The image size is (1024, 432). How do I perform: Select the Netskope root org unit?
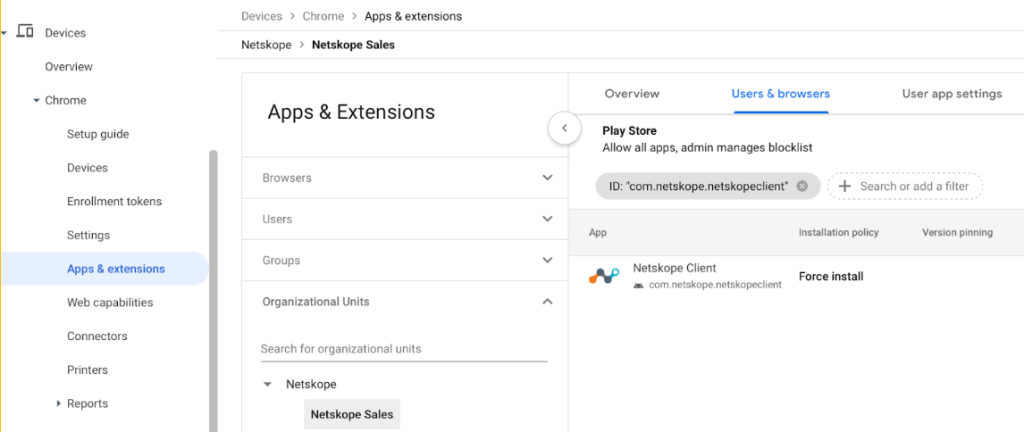tap(311, 384)
